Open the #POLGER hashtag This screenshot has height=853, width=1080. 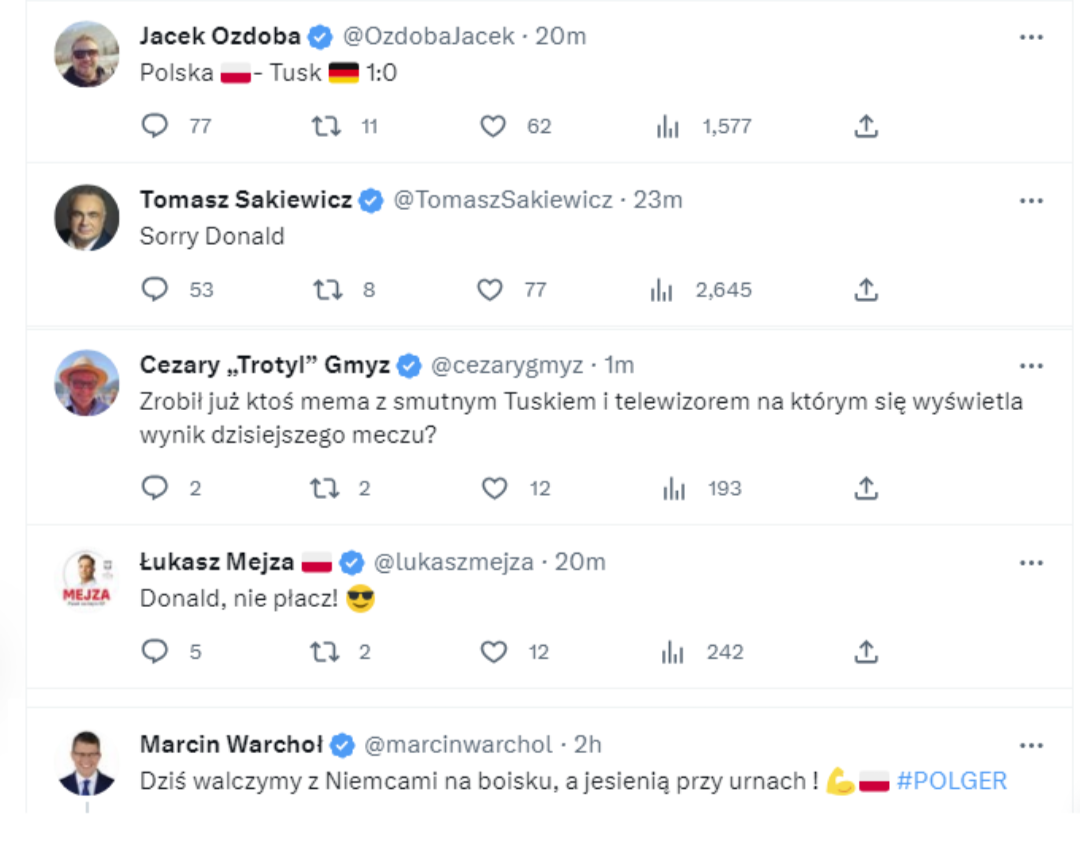[x=951, y=781]
